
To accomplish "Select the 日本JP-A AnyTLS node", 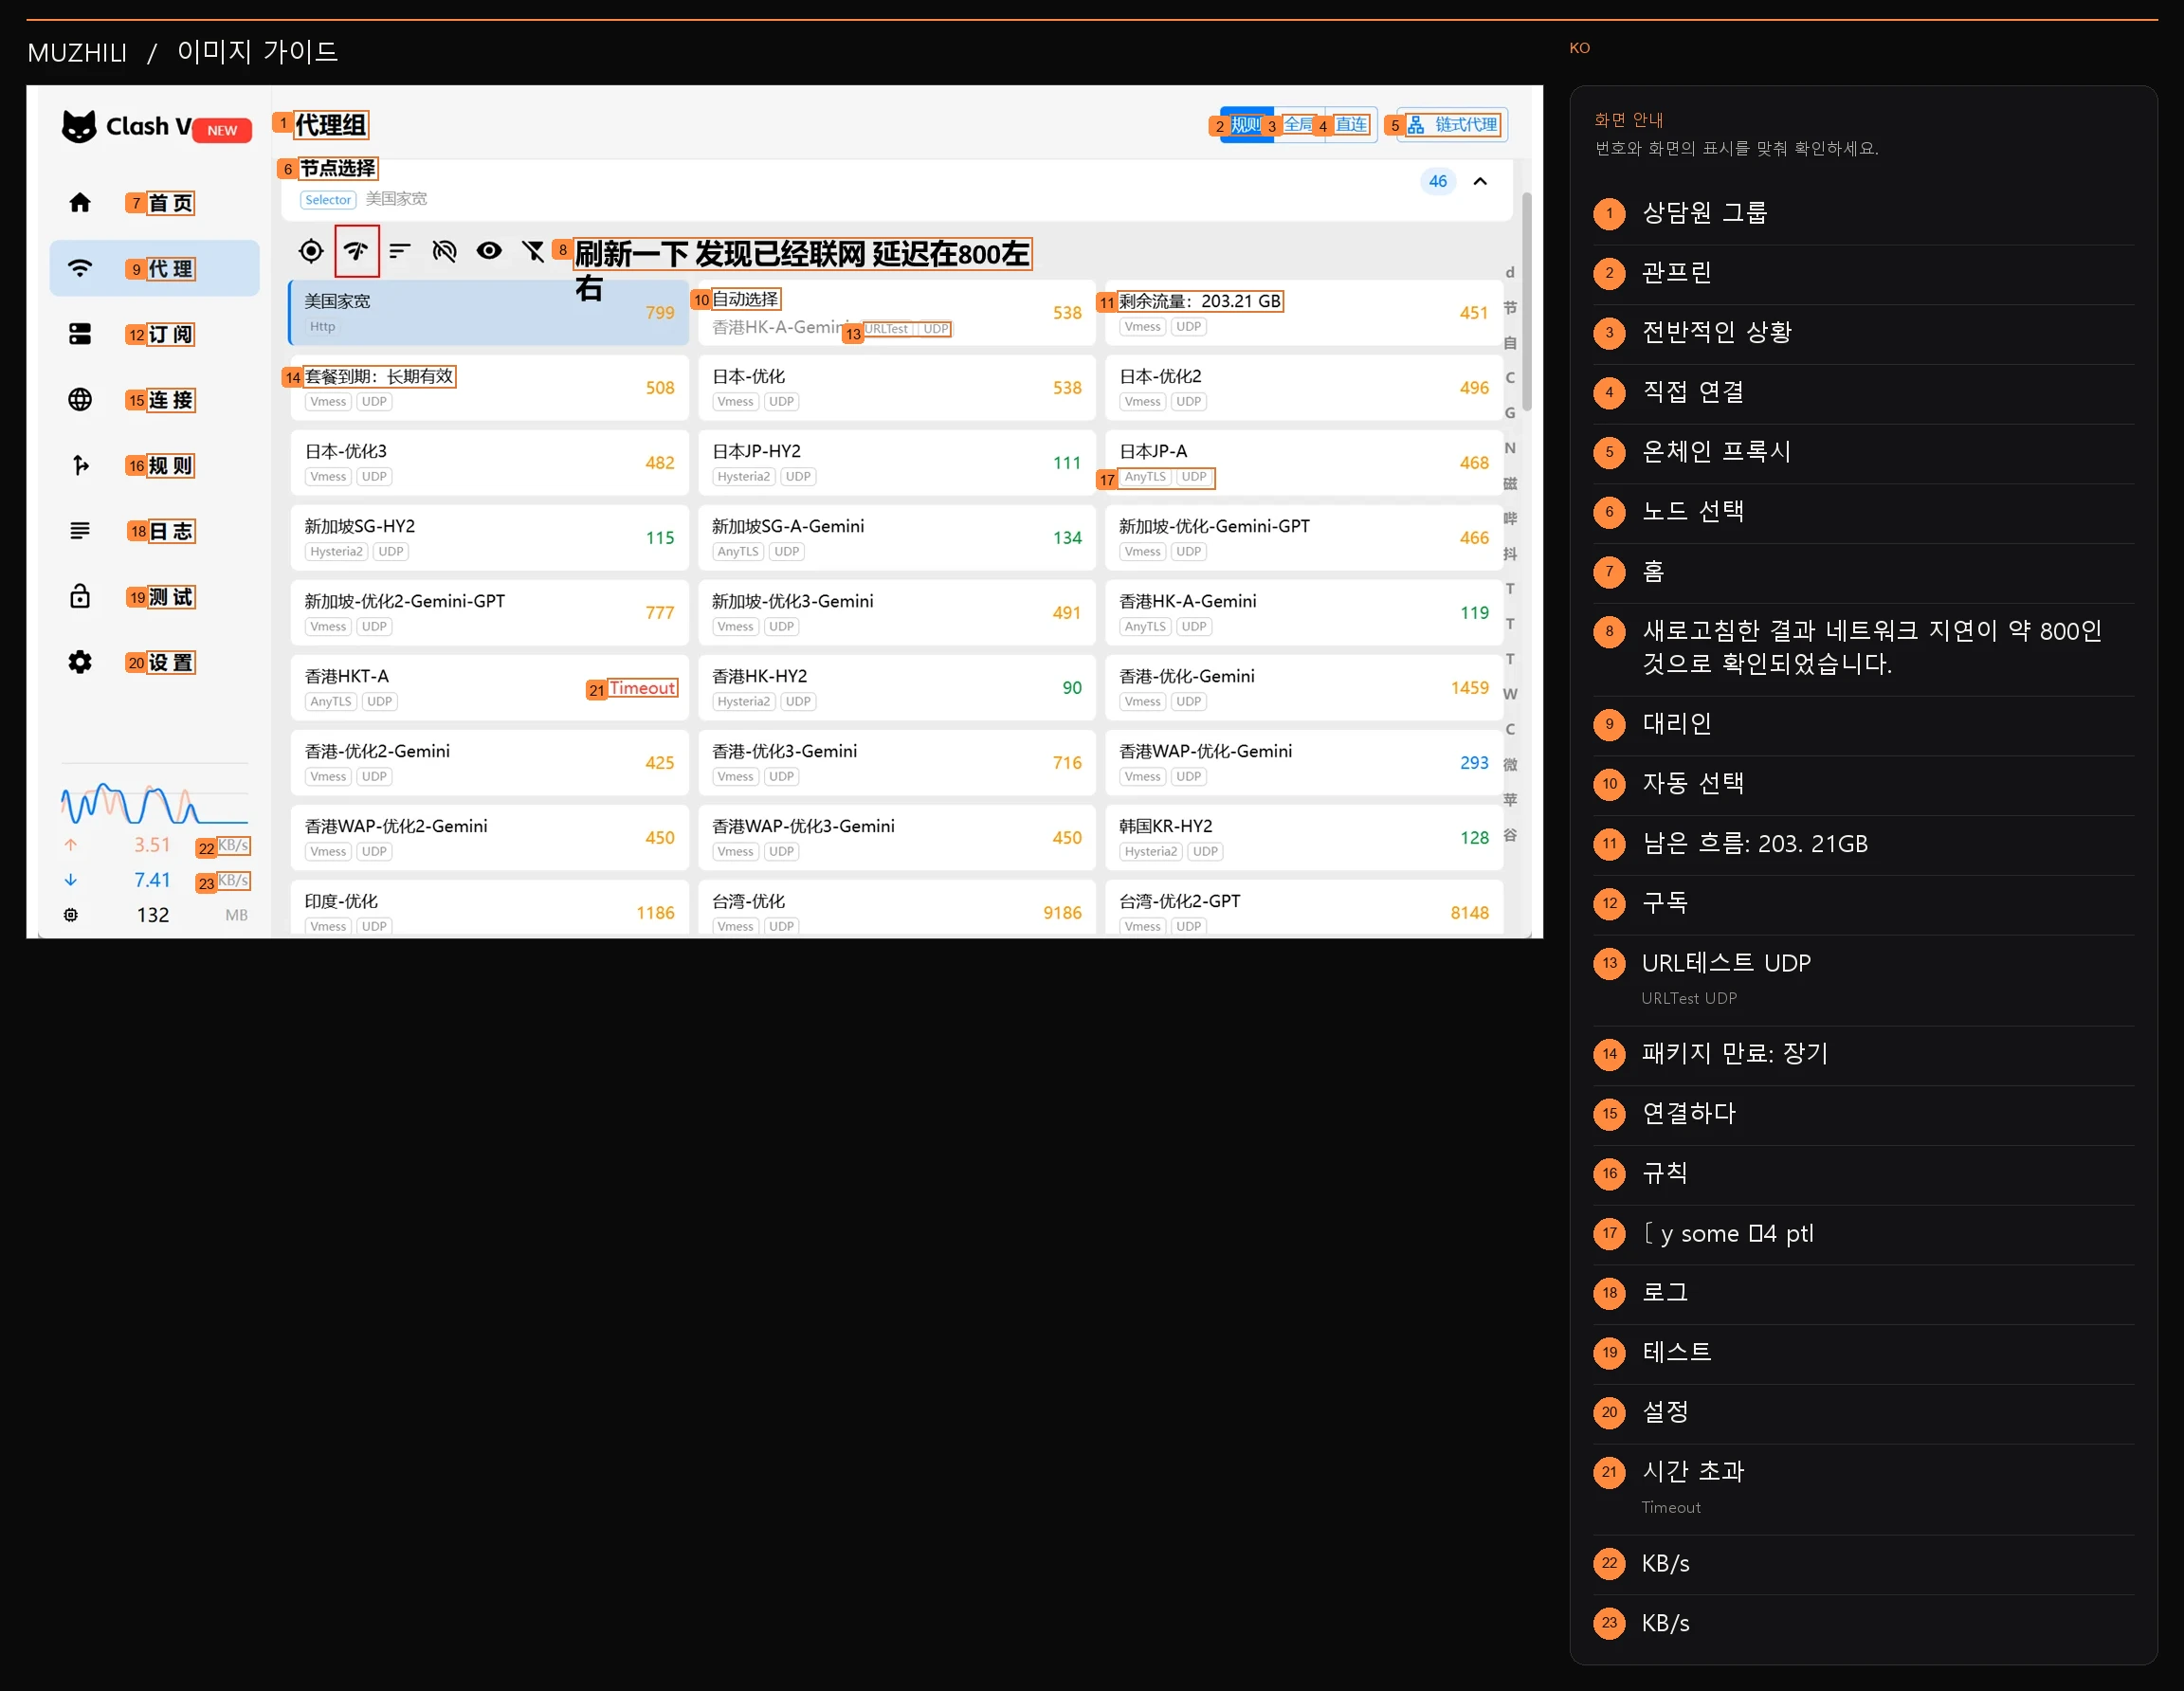I will pyautogui.click(x=1303, y=462).
